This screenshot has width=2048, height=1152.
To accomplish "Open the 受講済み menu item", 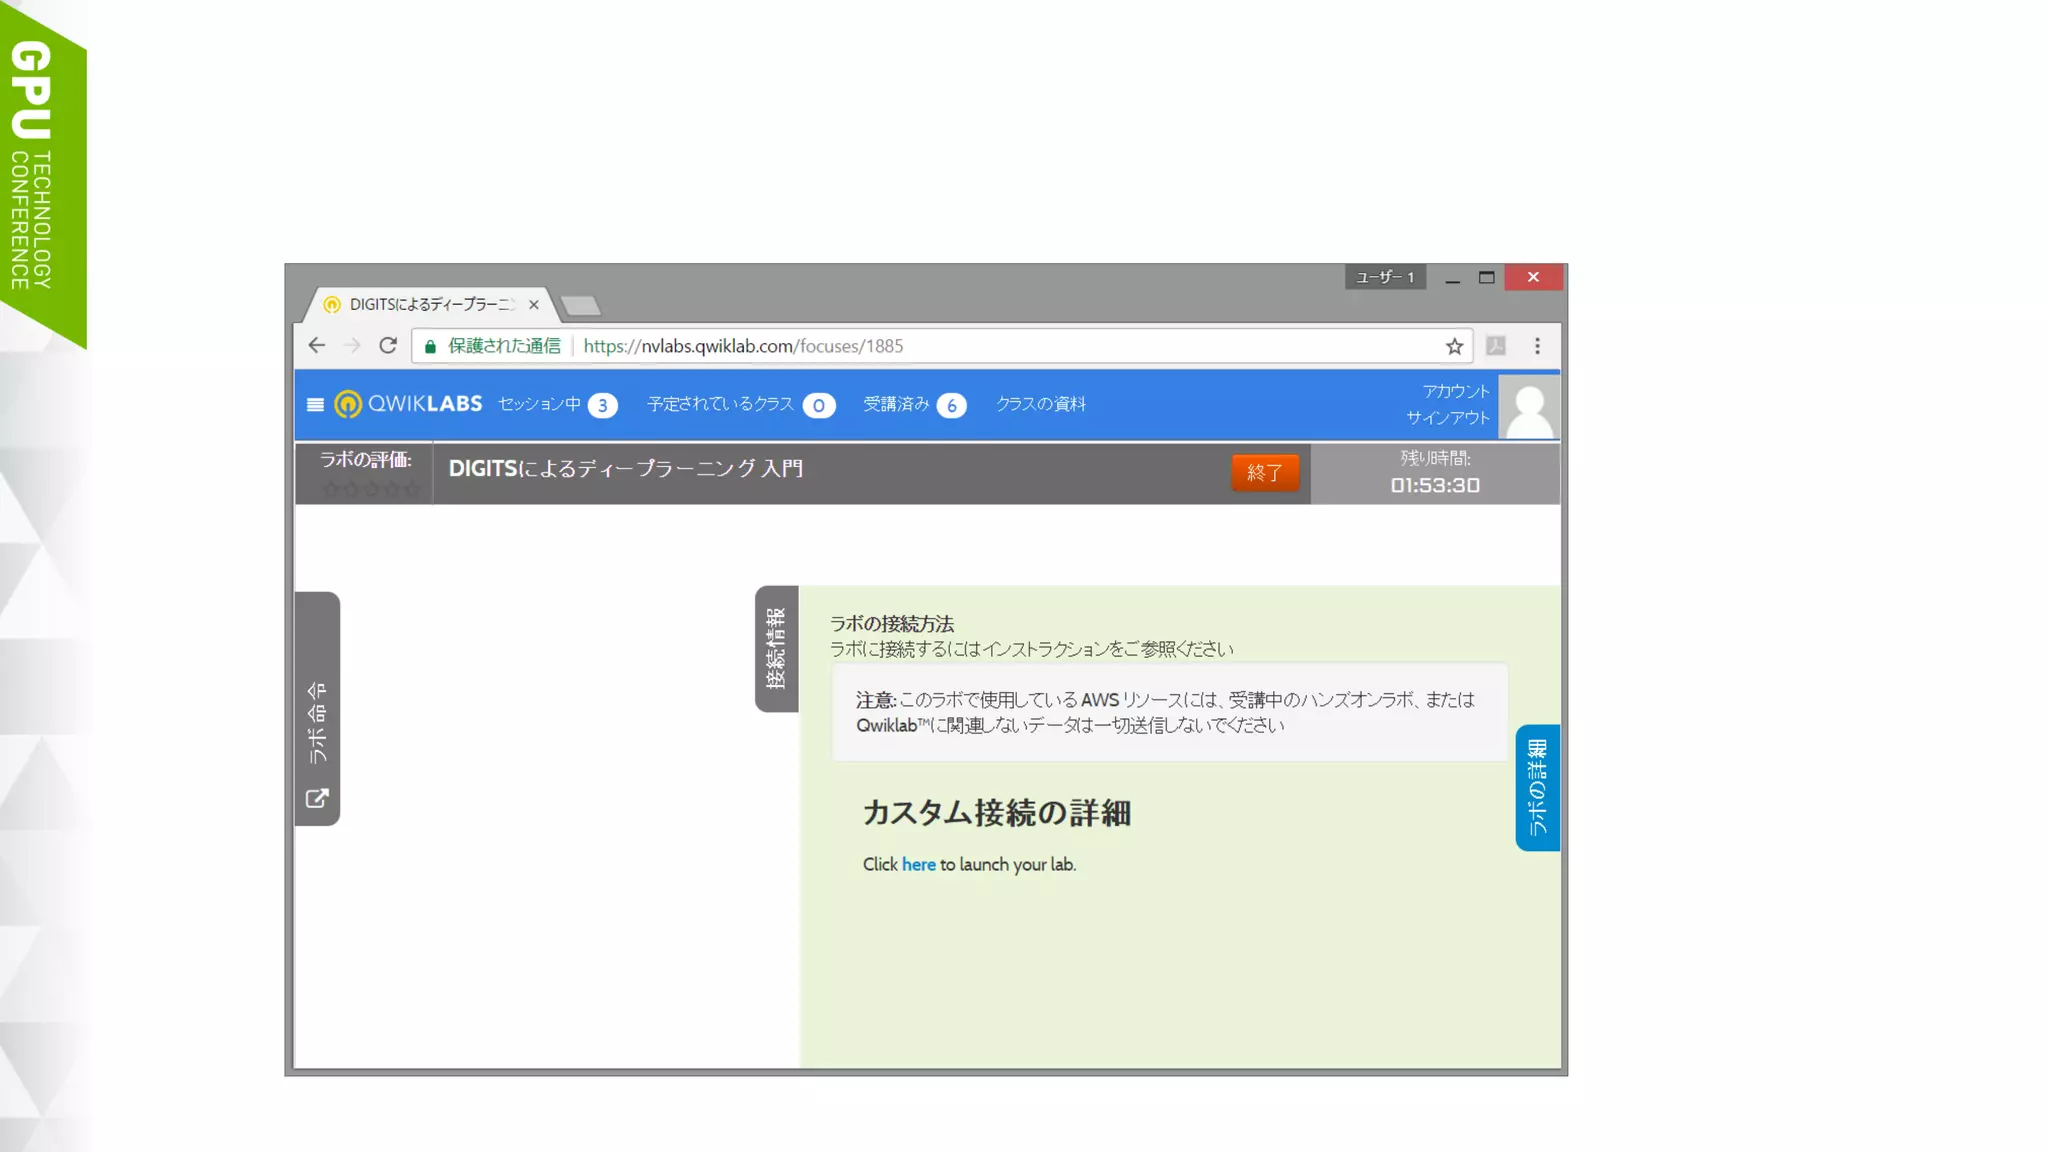I will tap(897, 404).
